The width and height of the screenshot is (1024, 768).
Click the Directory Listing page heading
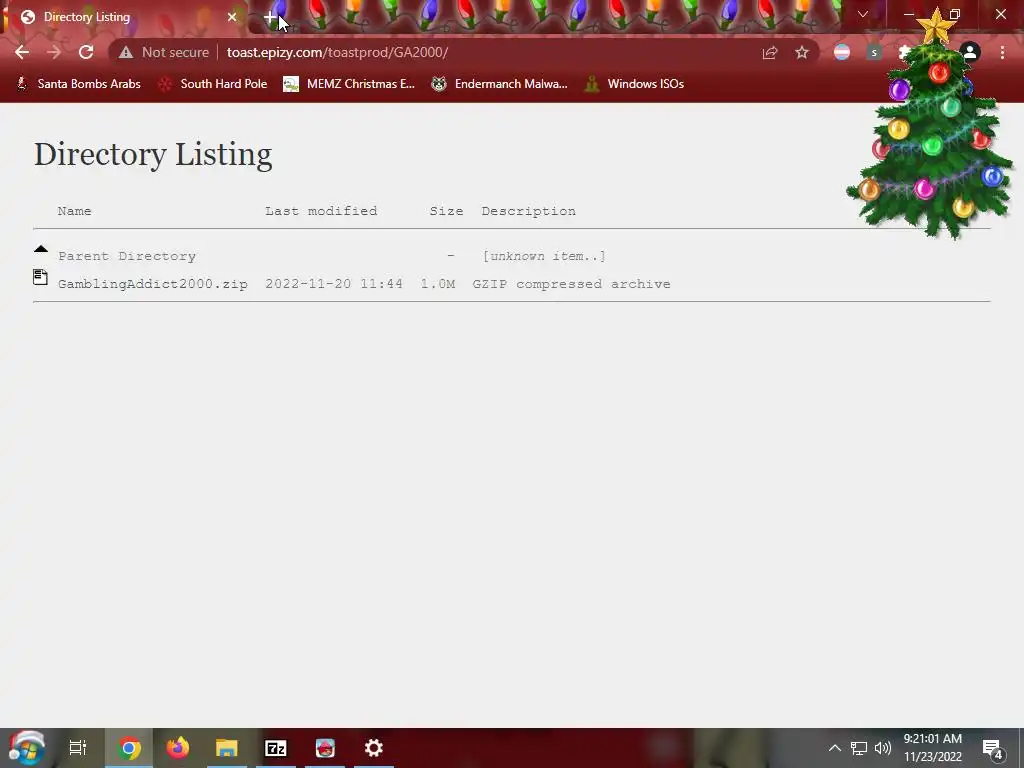coord(153,155)
